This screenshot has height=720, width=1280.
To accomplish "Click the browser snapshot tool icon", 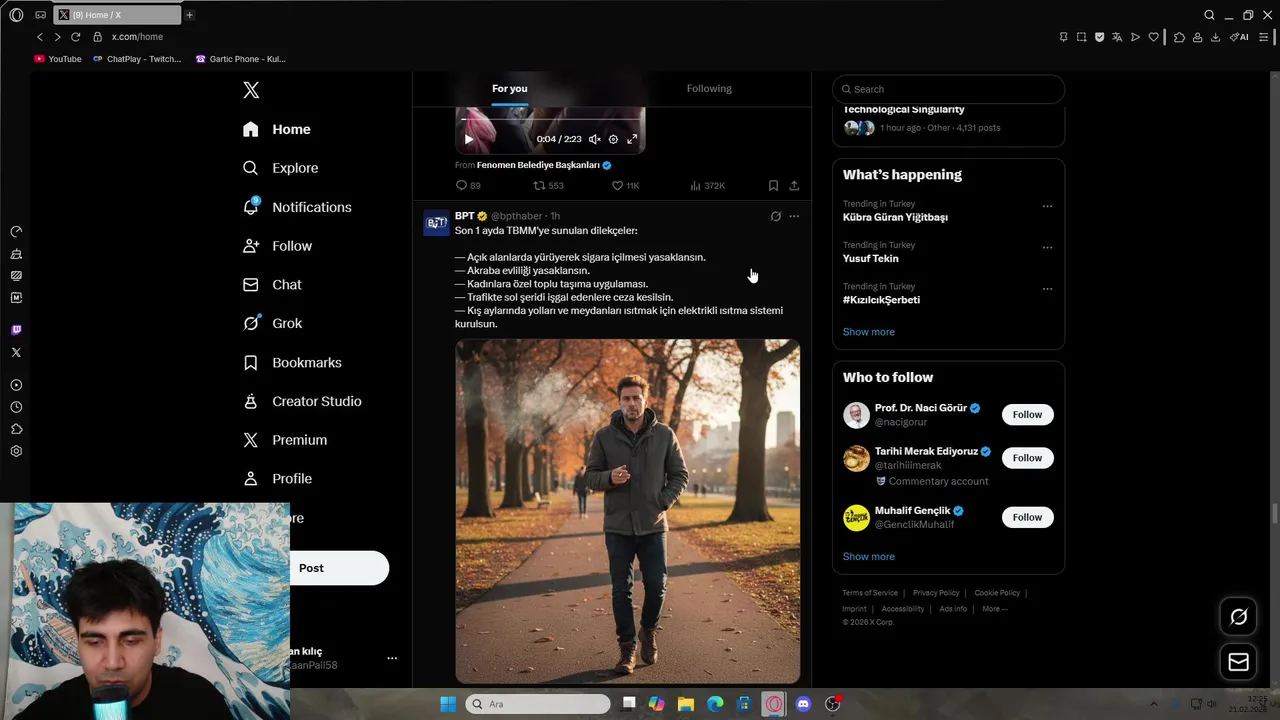I will [1081, 37].
